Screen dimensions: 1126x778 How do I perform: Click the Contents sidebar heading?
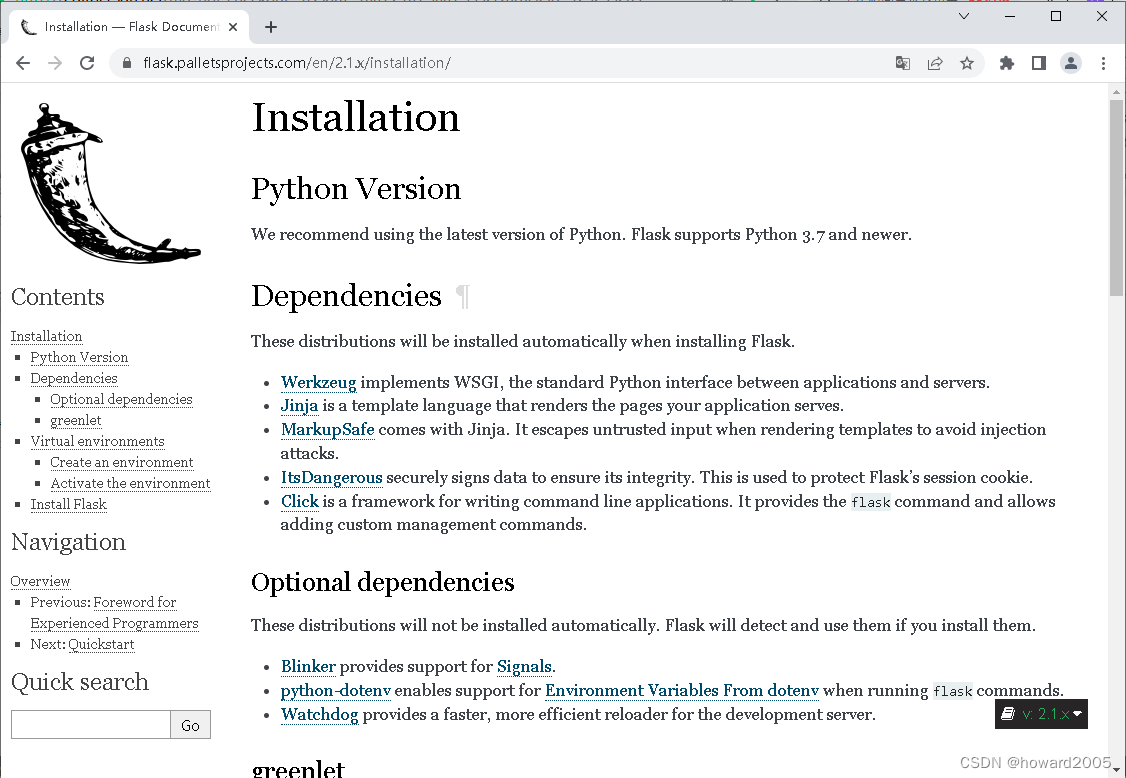(x=57, y=297)
